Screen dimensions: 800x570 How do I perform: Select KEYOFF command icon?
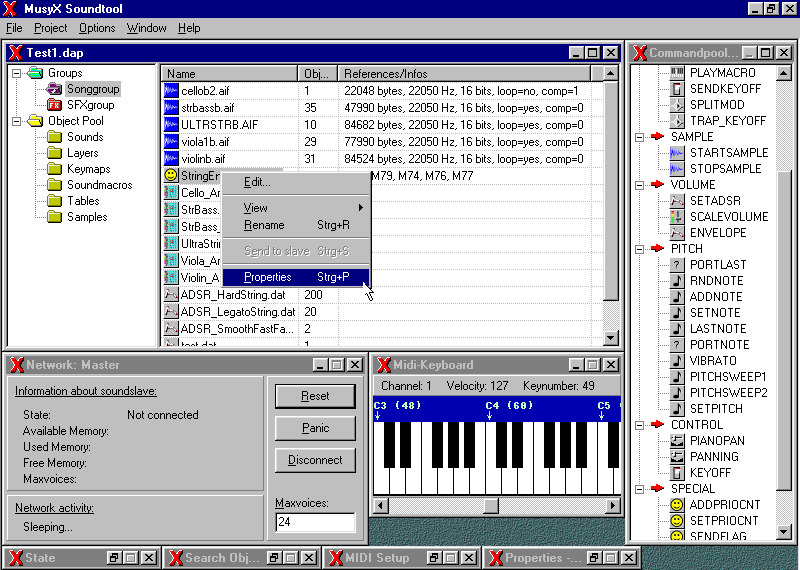click(677, 473)
